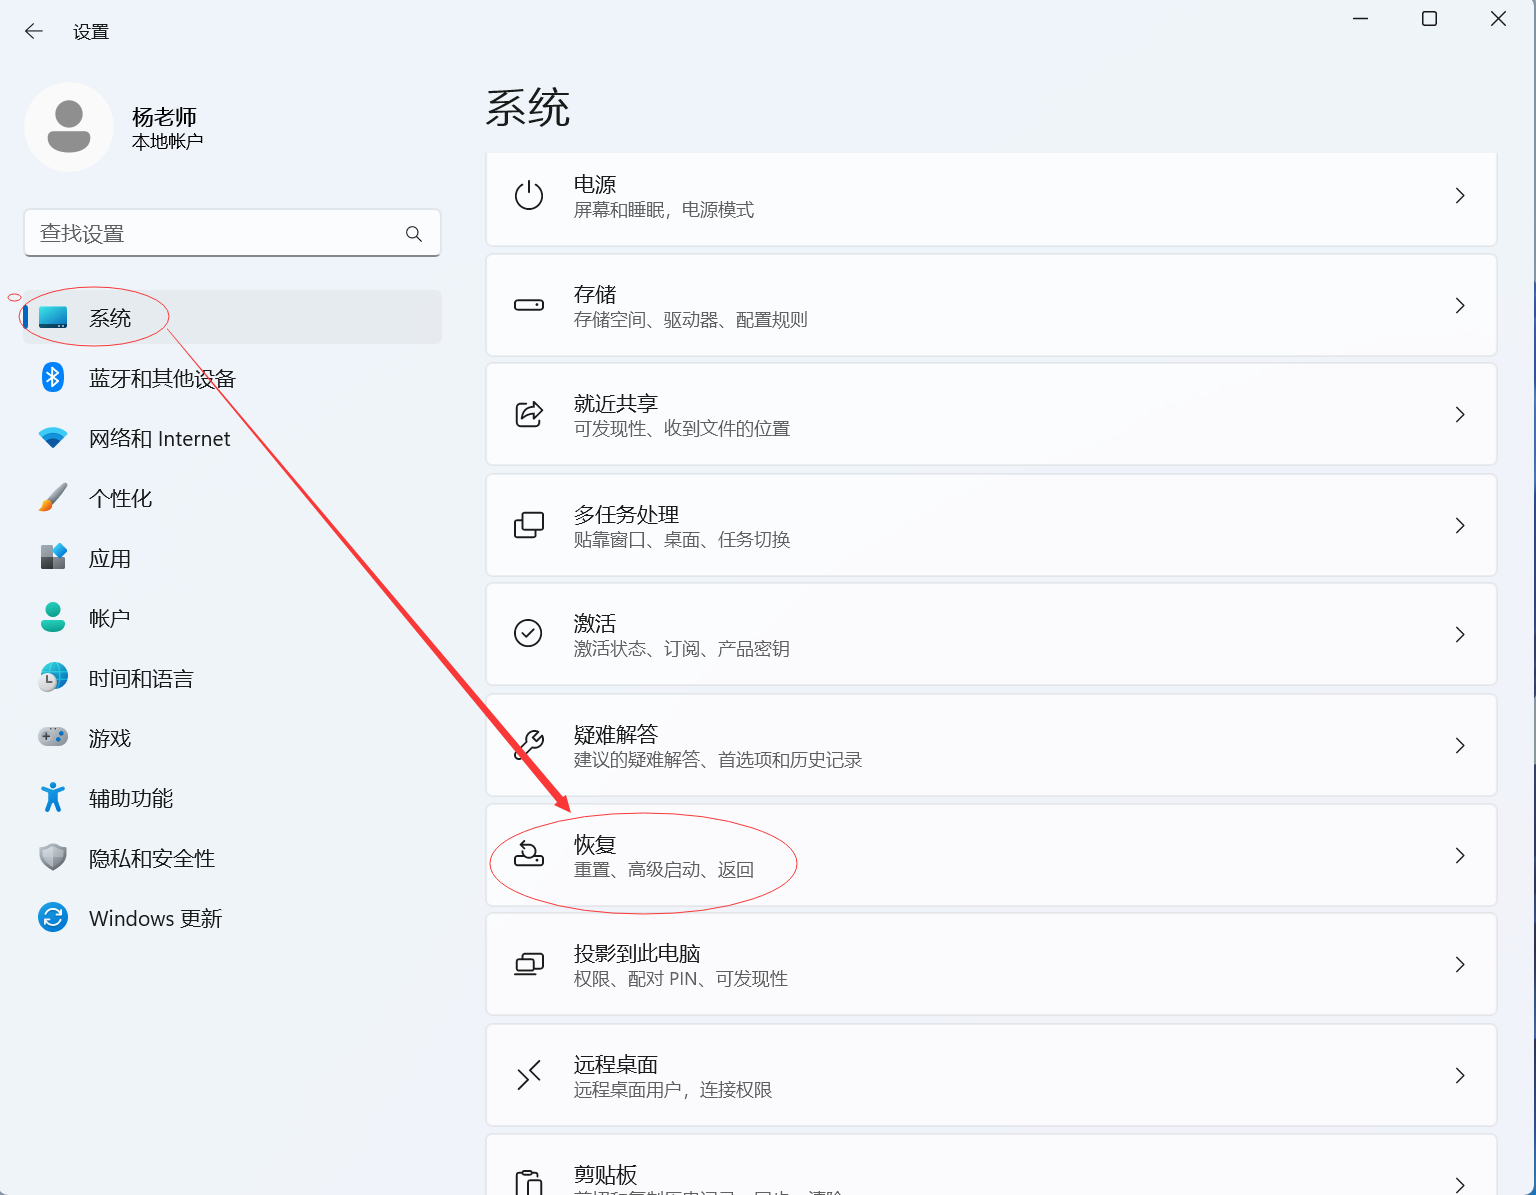Click the accessibility figure icon for 辅助功能
1536x1195 pixels.
53,797
